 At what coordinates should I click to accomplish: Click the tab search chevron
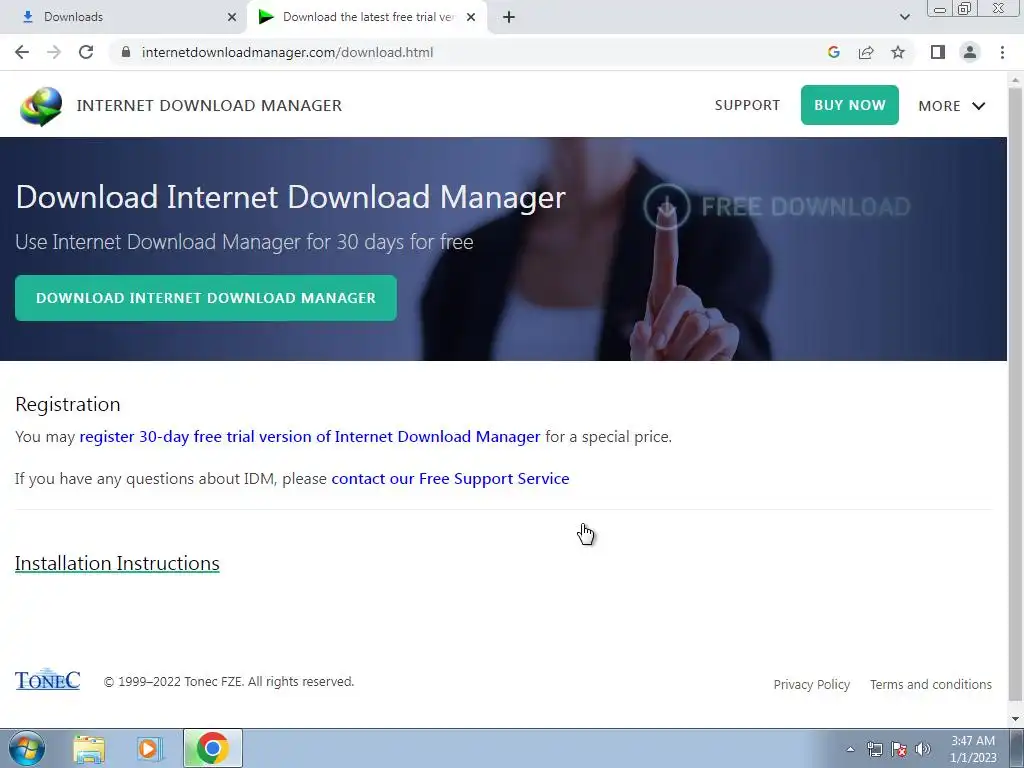pos(904,17)
